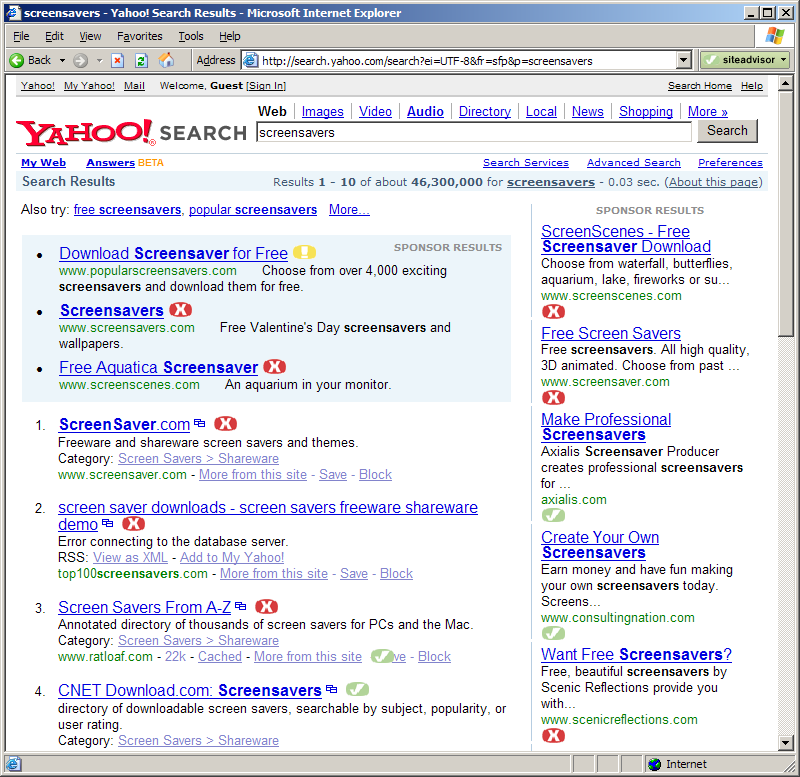Click the Forward arrow icon in toolbar
The image size is (800, 777).
(80, 61)
